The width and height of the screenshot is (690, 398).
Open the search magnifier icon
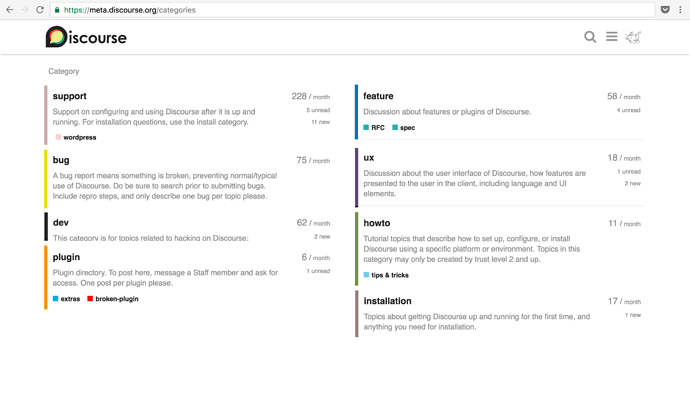(x=590, y=37)
